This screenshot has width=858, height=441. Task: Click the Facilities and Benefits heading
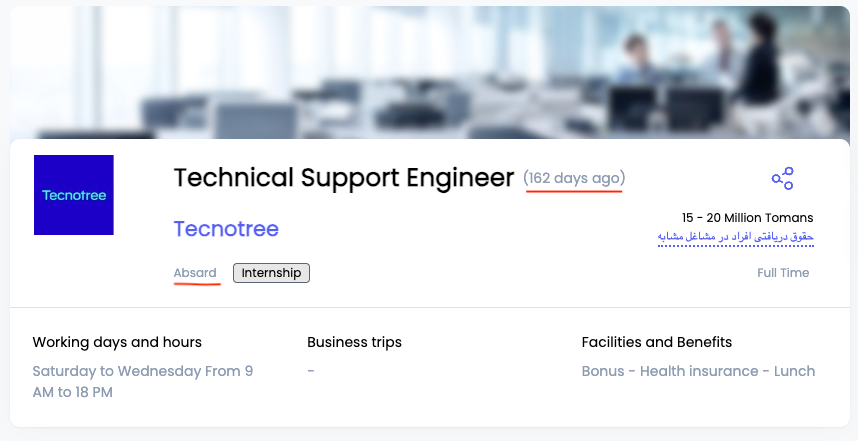tap(657, 343)
